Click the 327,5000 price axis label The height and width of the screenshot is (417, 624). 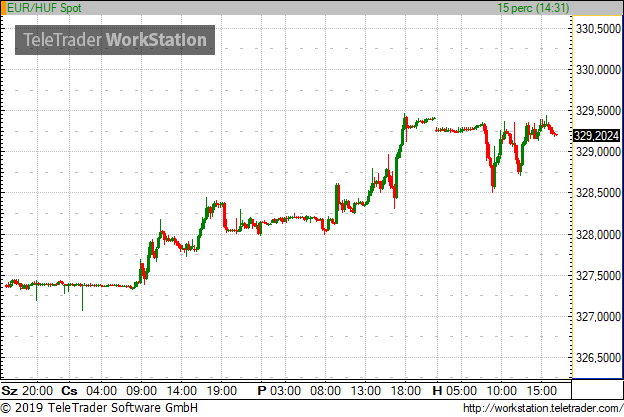598,275
